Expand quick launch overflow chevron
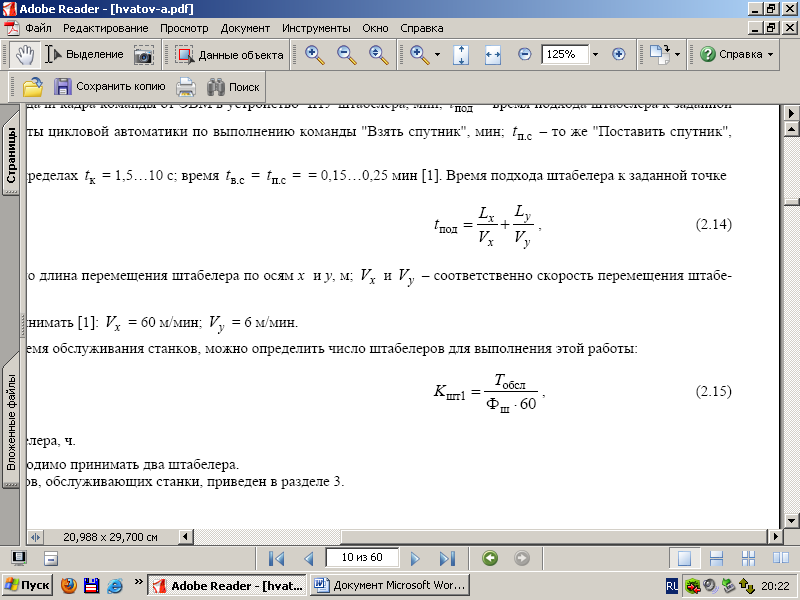 138,582
